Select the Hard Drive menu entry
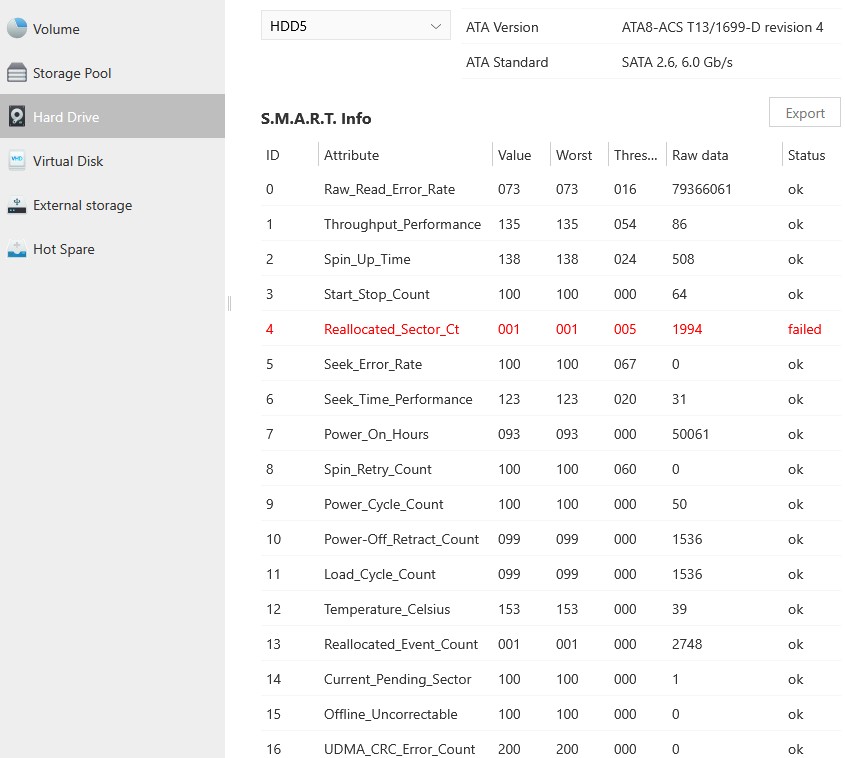845x758 pixels. tap(112, 116)
